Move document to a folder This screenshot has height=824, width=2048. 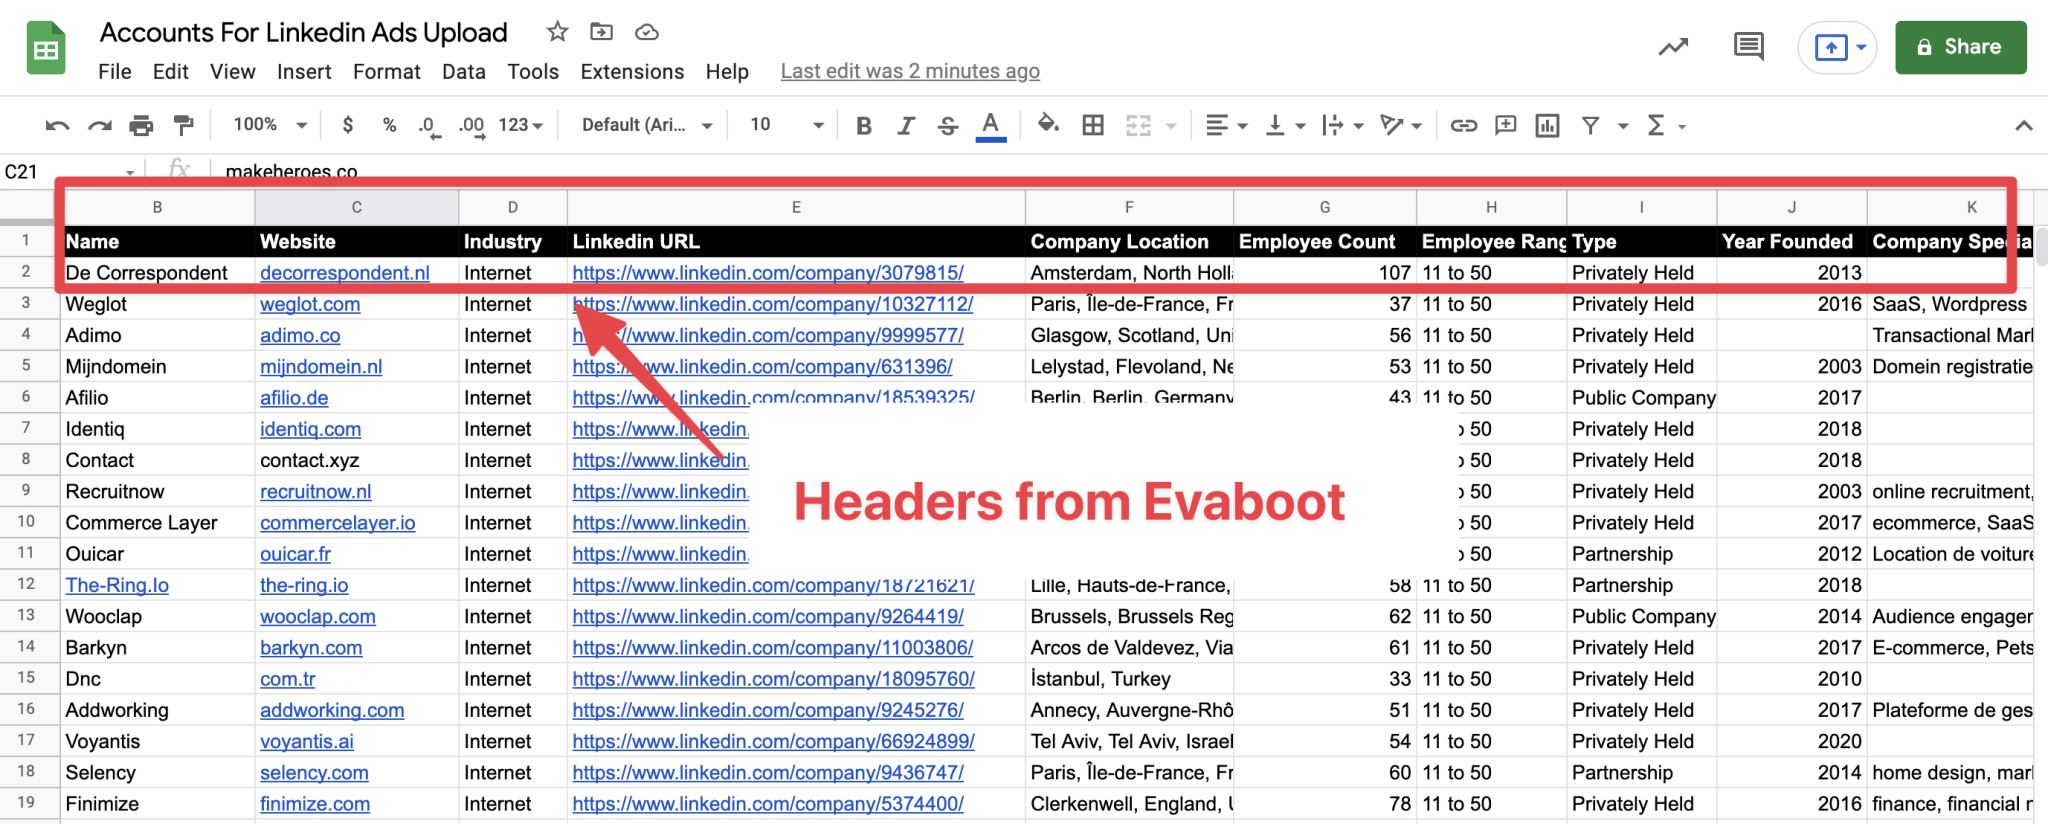(601, 32)
